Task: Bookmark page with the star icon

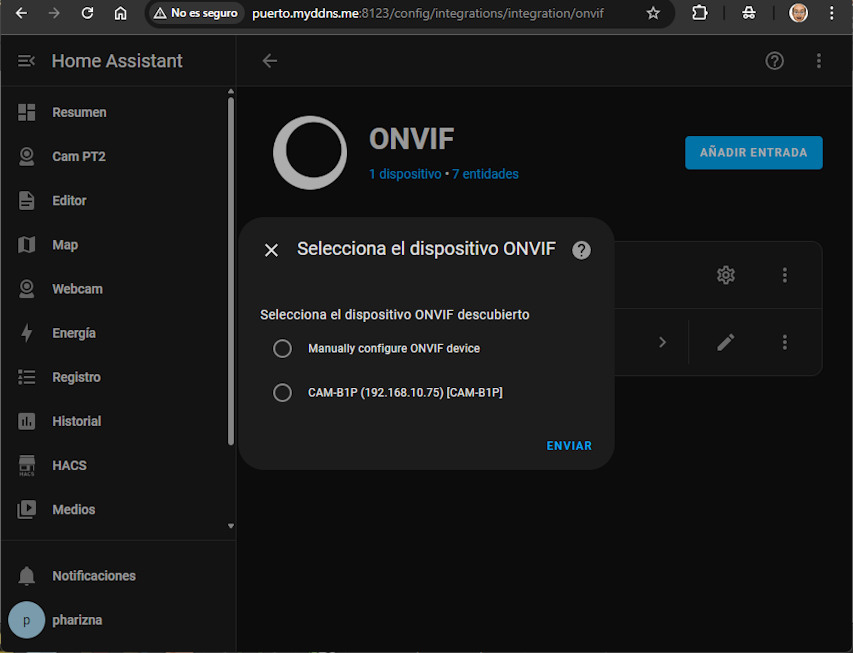Action: (653, 13)
